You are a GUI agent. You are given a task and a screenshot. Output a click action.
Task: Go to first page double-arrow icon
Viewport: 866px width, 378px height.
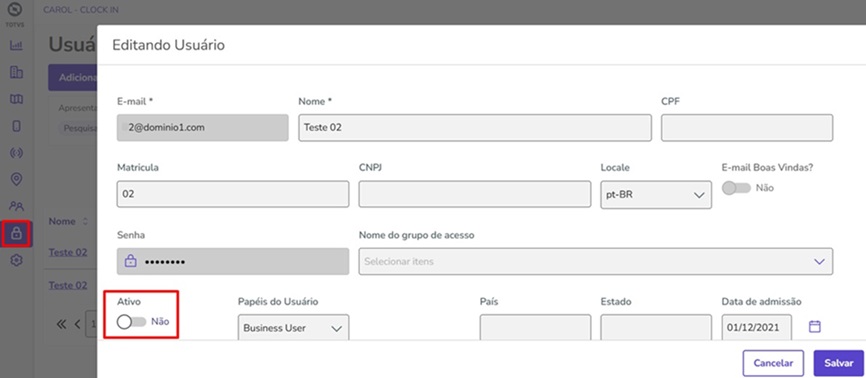62,324
